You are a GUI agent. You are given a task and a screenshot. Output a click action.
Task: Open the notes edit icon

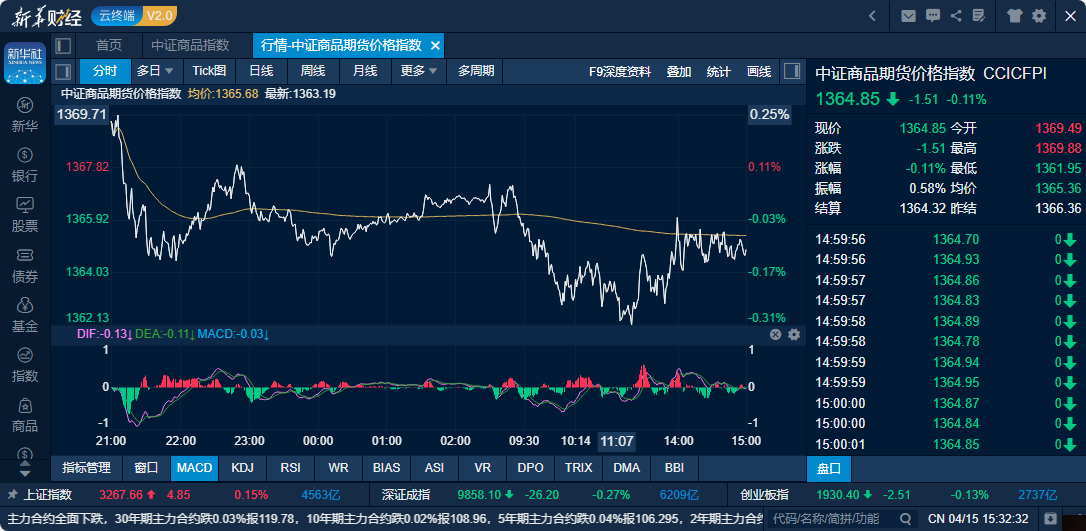tap(981, 15)
